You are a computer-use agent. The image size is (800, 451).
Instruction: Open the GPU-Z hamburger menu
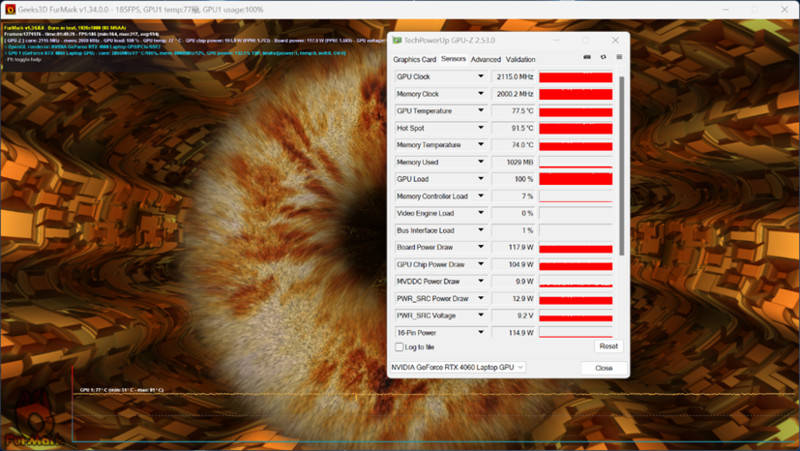(x=618, y=58)
